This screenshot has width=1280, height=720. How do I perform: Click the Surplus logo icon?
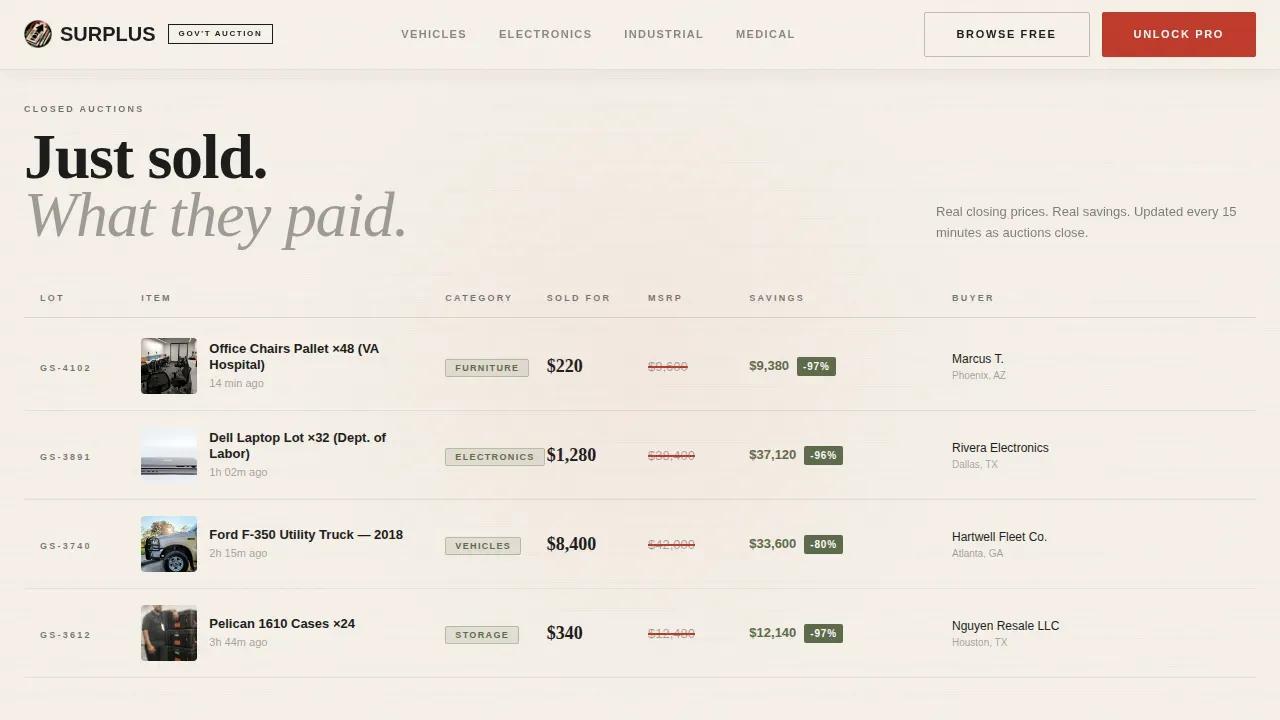tap(38, 34)
